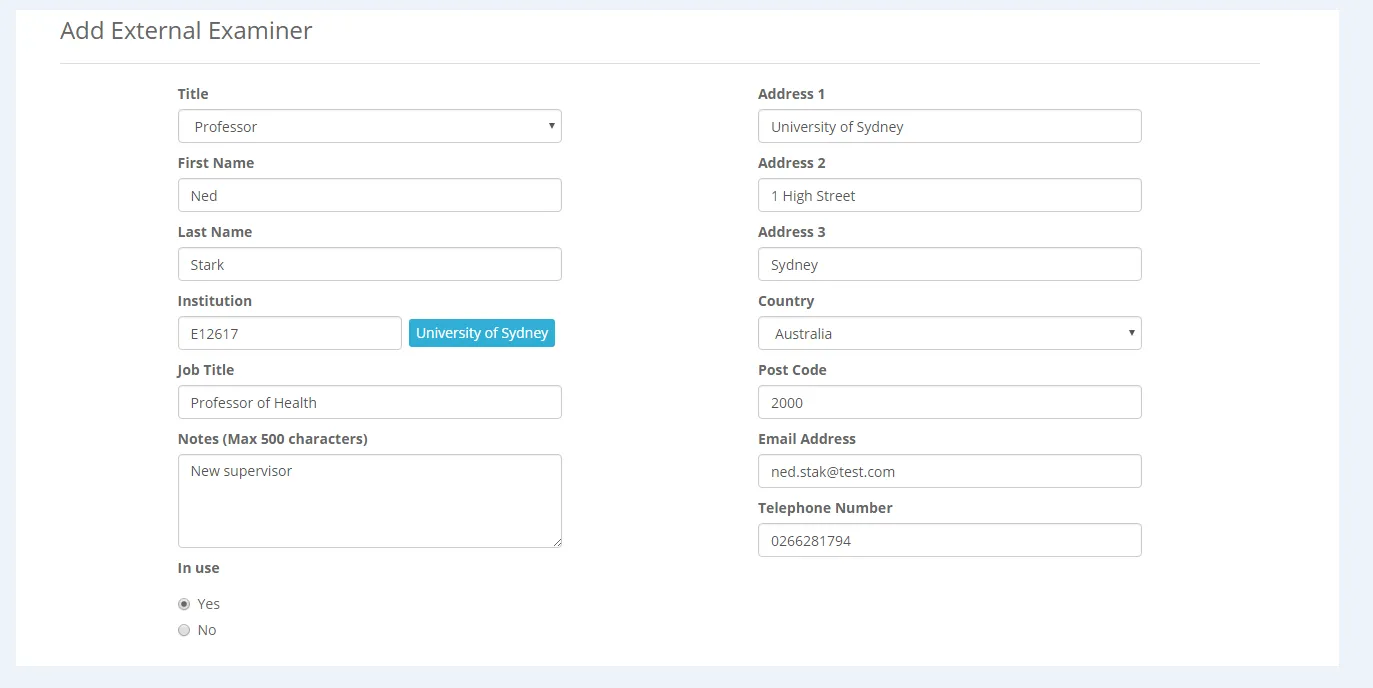Select the Last Name field showing 'Stark'
This screenshot has width=1373, height=688.
pos(369,263)
